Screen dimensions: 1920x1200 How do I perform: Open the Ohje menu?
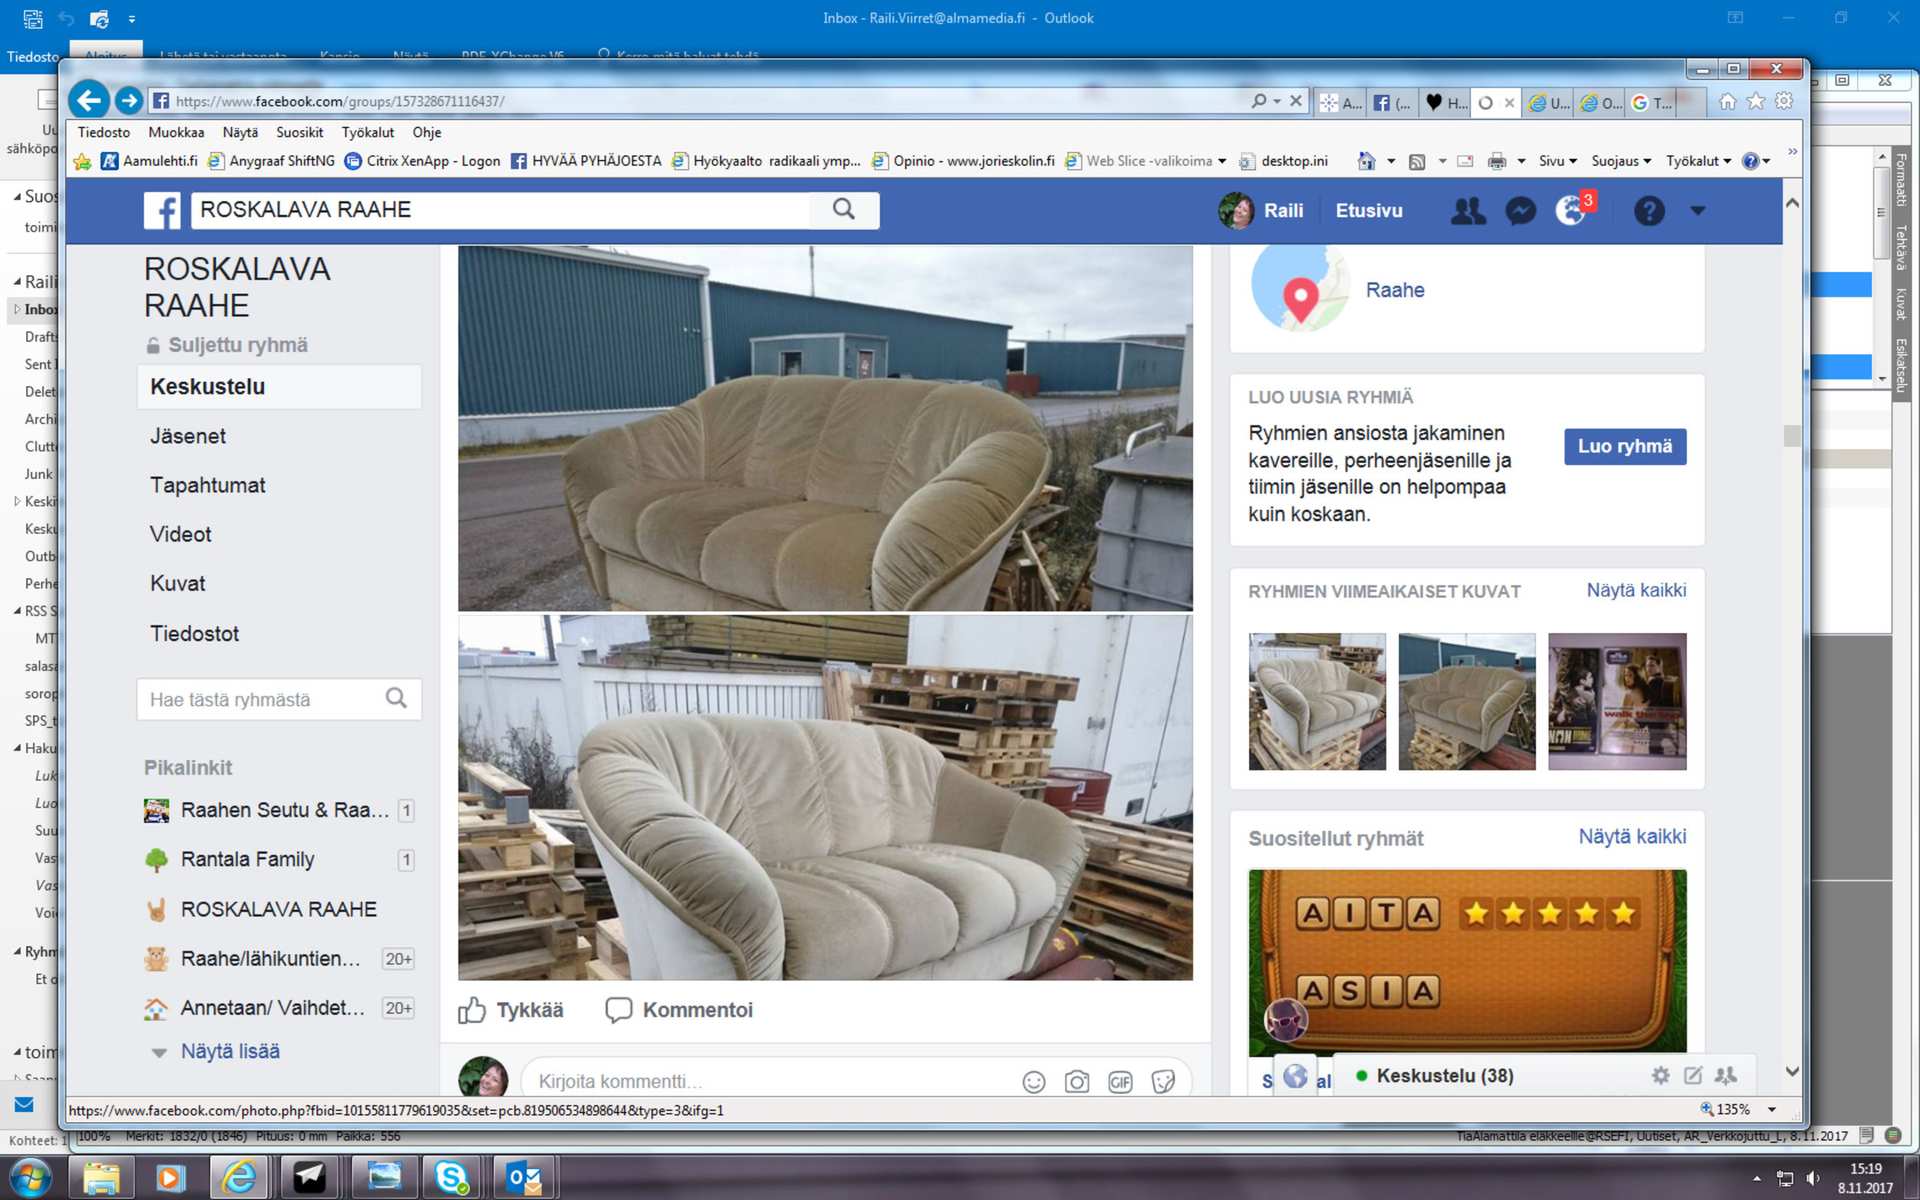click(x=427, y=132)
